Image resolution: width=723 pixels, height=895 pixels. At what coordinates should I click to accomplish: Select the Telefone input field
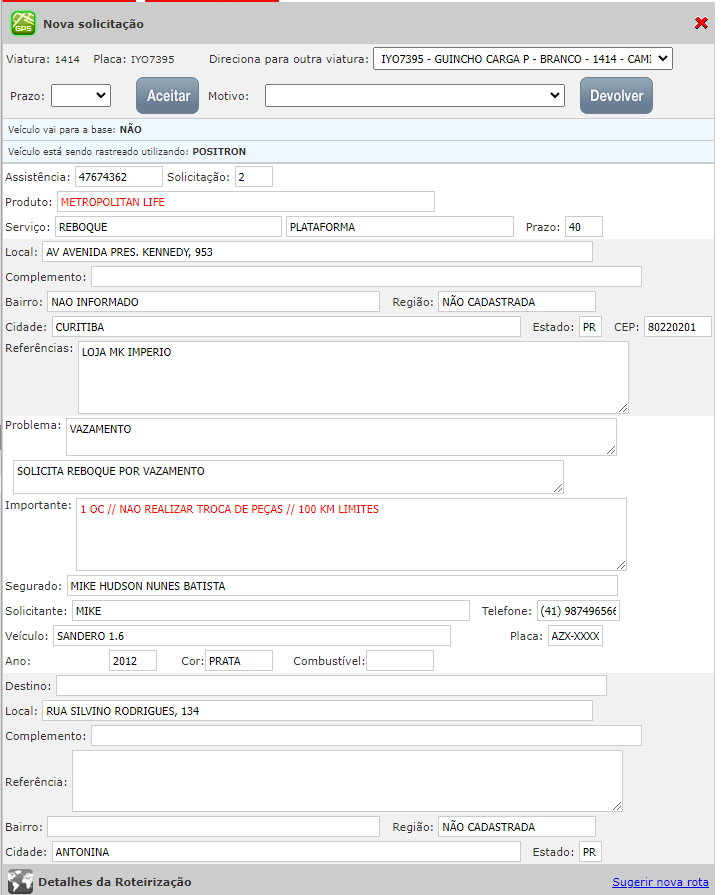click(x=578, y=611)
